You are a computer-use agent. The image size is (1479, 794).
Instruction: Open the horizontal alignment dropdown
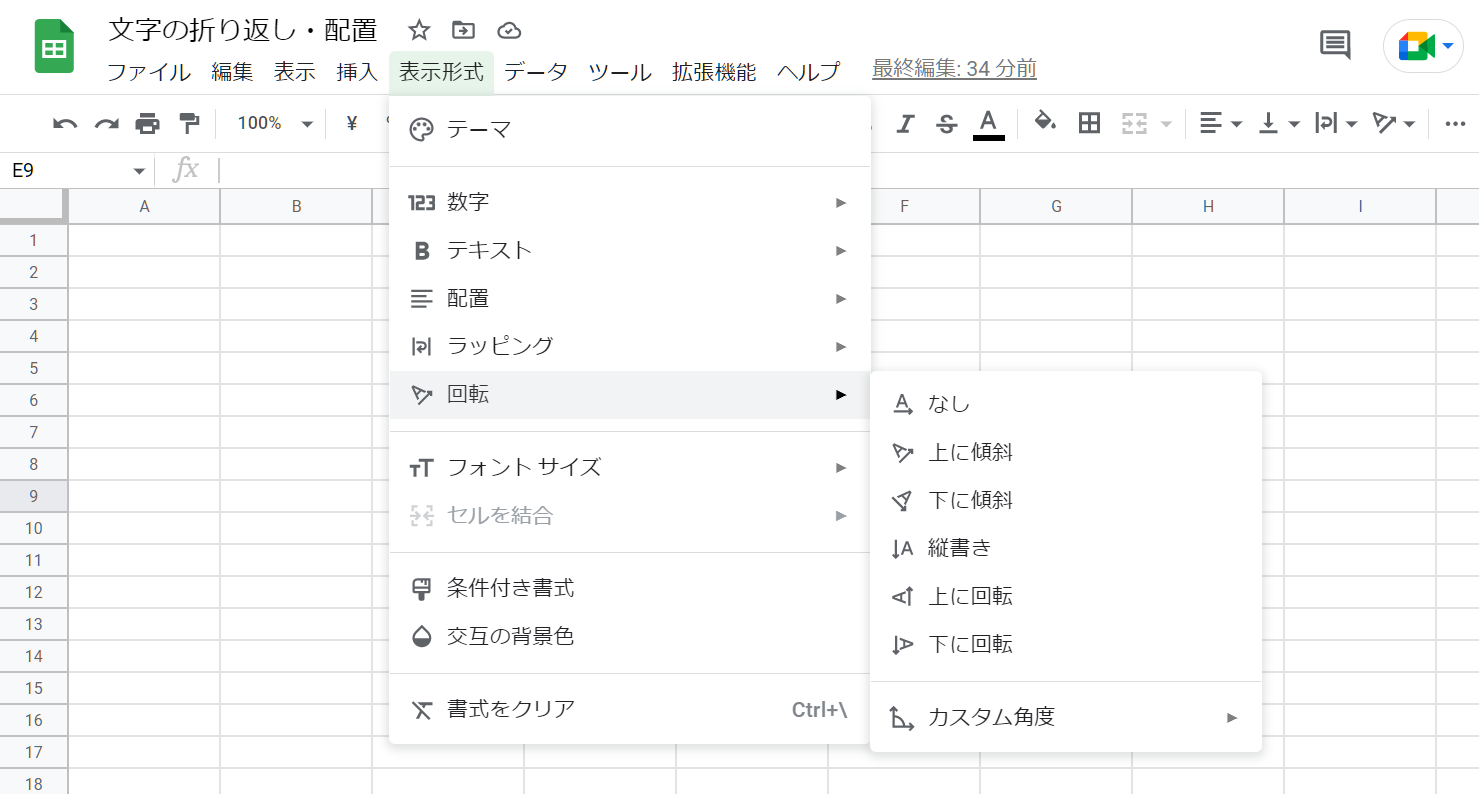(x=1220, y=122)
